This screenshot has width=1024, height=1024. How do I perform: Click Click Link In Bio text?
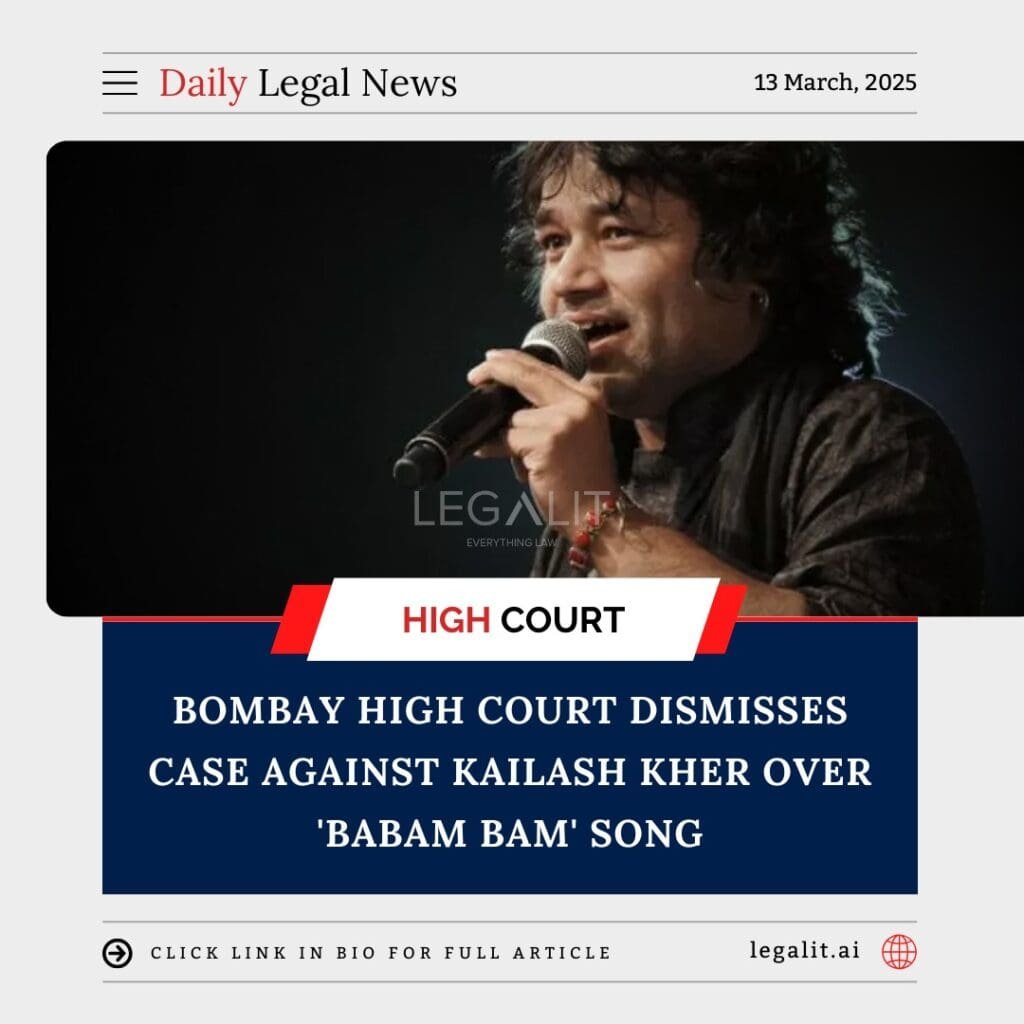tap(381, 953)
